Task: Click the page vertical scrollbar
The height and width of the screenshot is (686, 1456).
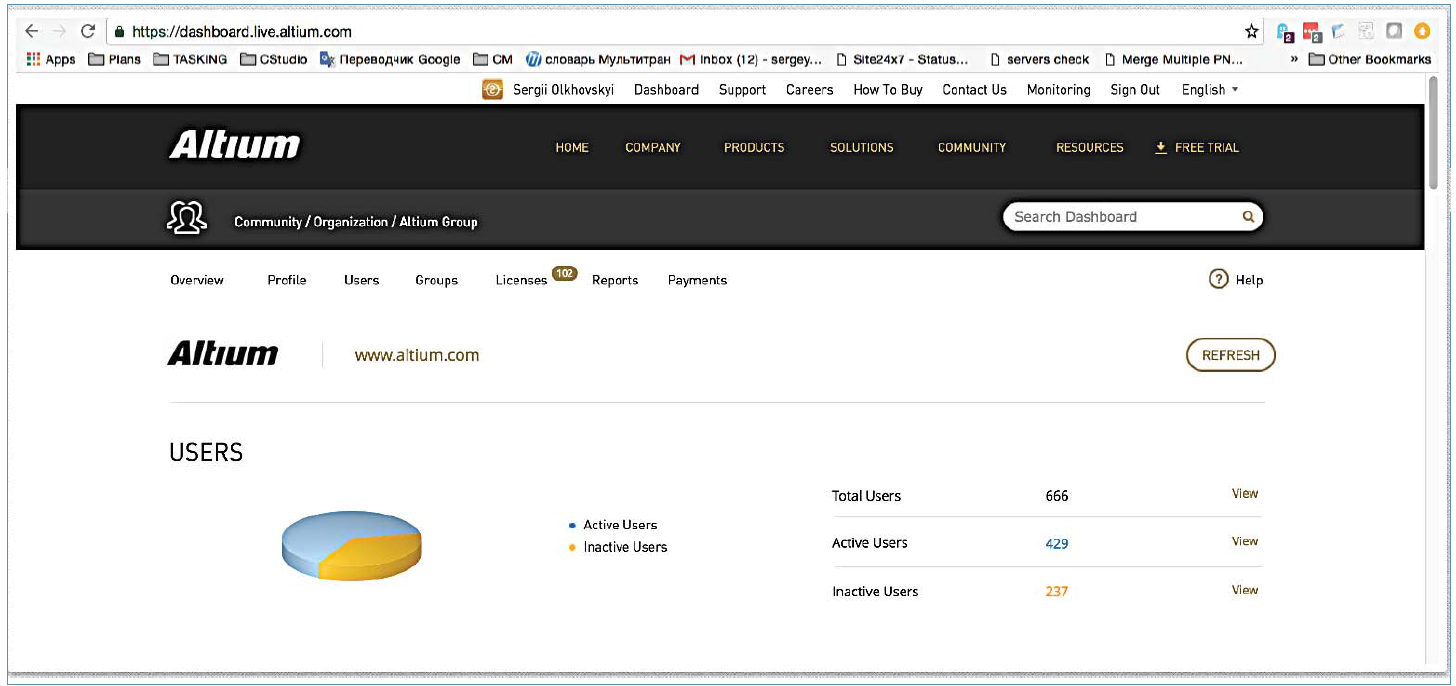Action: point(1435,134)
